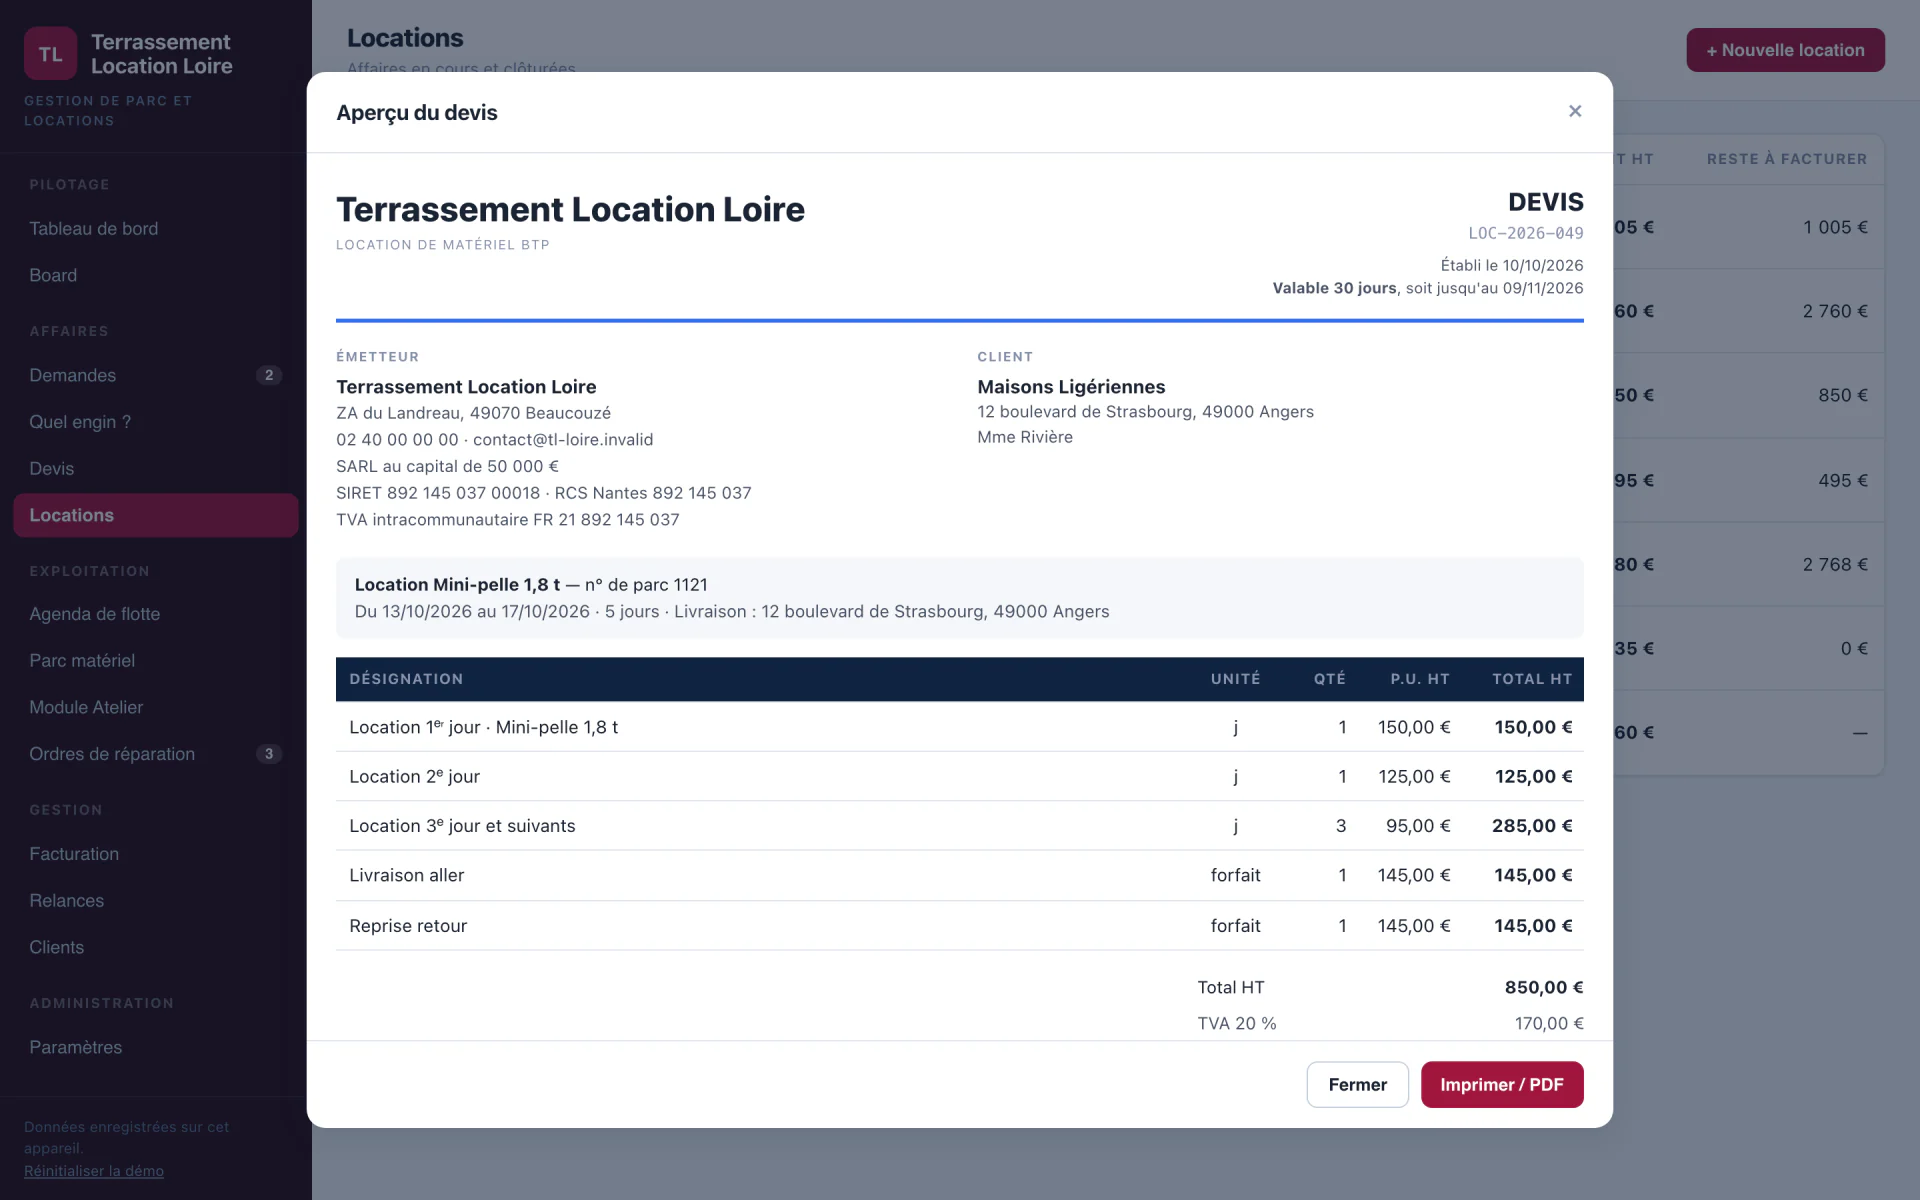Viewport: 1920px width, 1200px height.
Task: Open Facturation page
Action: click(156, 854)
